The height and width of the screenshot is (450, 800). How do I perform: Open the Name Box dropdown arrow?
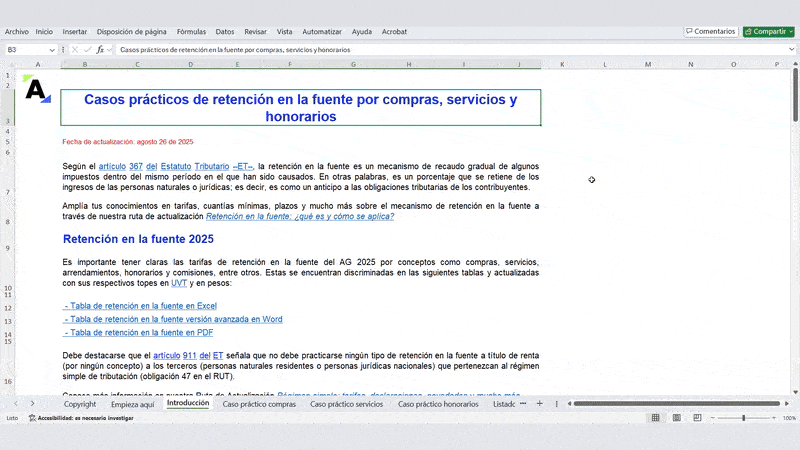[x=52, y=49]
